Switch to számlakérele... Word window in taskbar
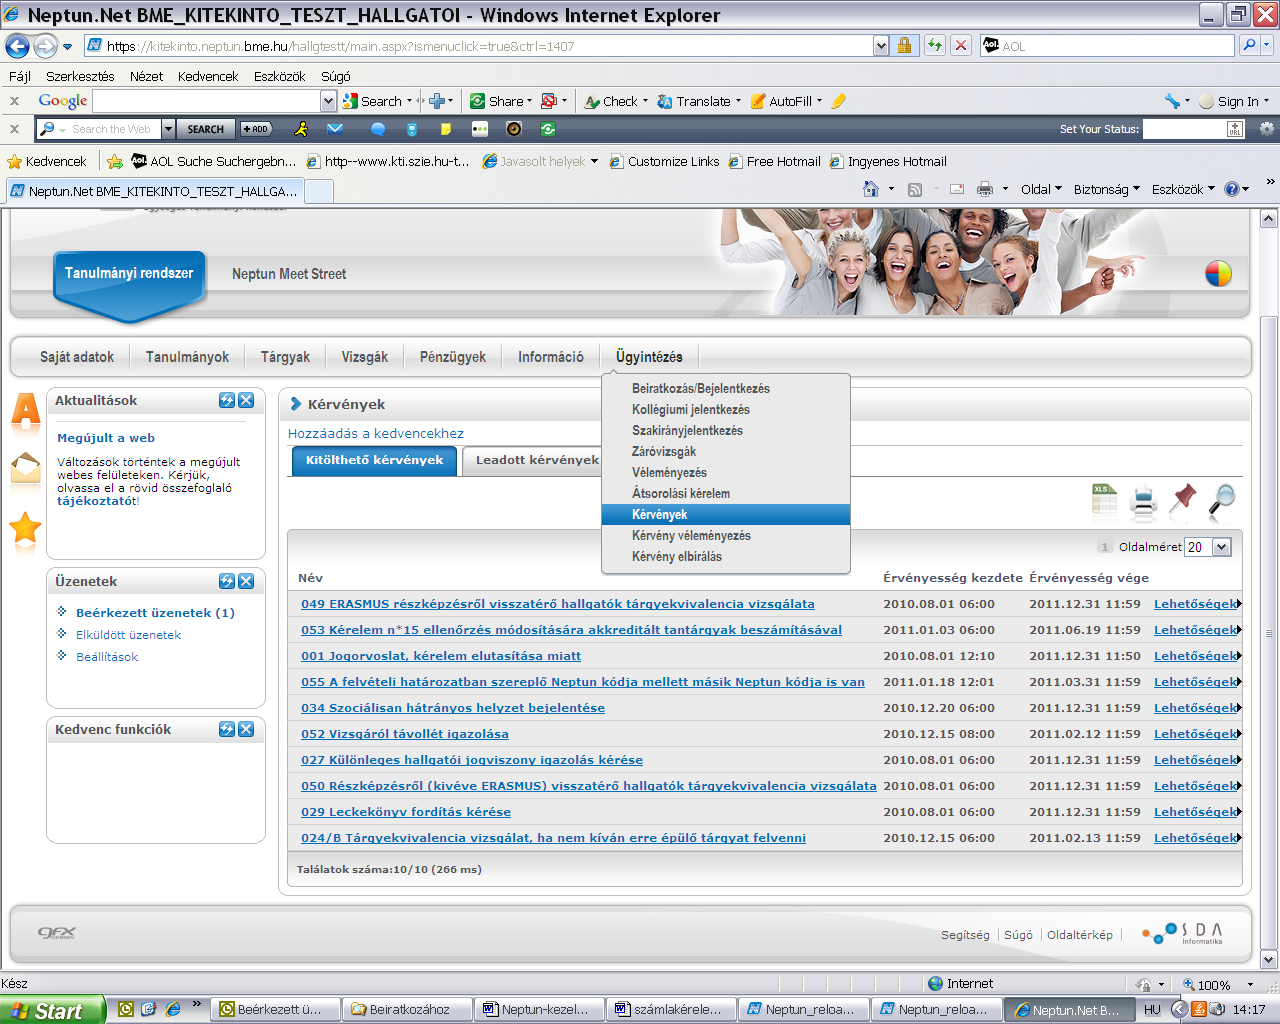The image size is (1280, 1024). pyautogui.click(x=669, y=1010)
